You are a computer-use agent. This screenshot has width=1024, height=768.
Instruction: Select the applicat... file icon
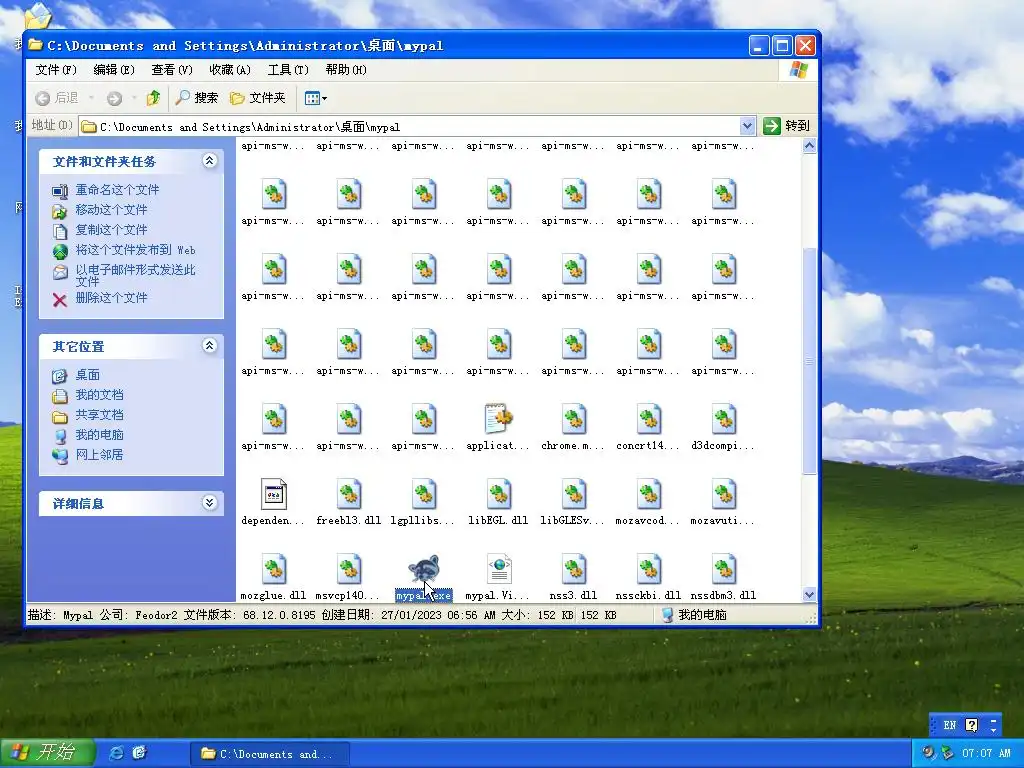point(499,419)
